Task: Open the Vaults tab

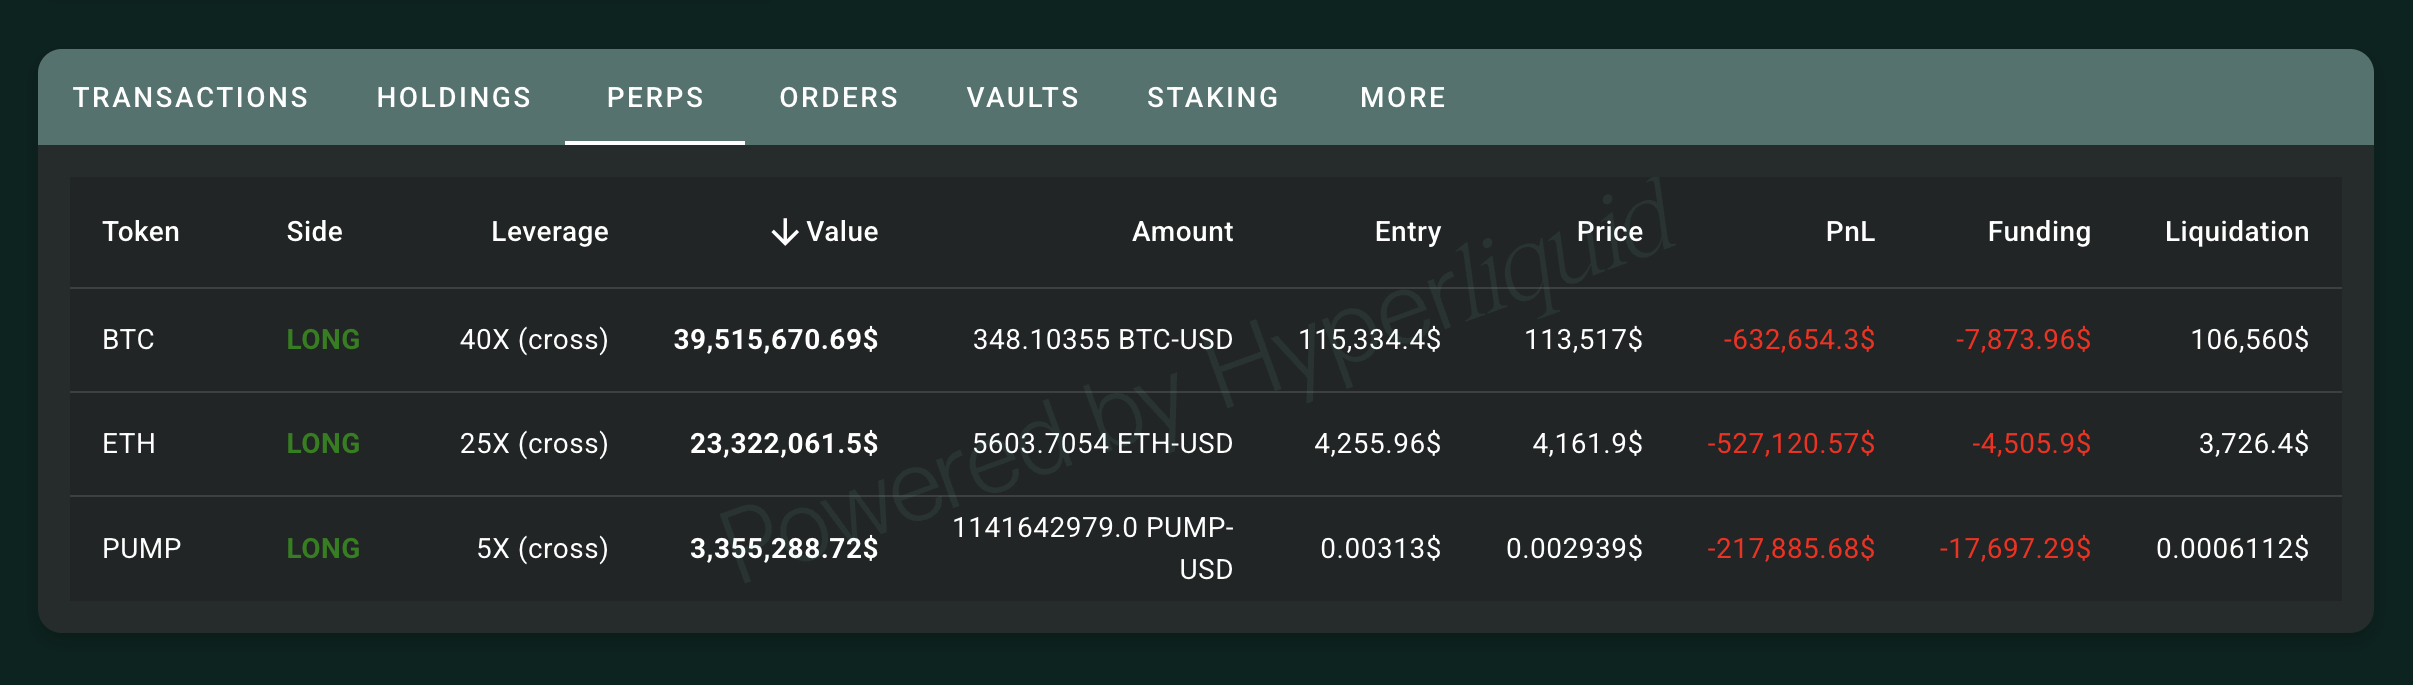Action: pyautogui.click(x=1023, y=97)
